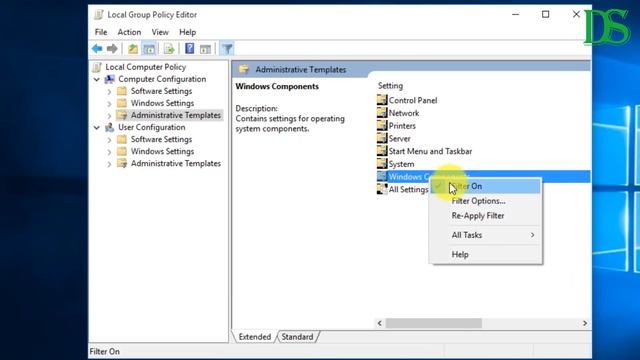Expand Software Settings under User Configuration
Viewport: 640px width, 360px height.
(109, 140)
